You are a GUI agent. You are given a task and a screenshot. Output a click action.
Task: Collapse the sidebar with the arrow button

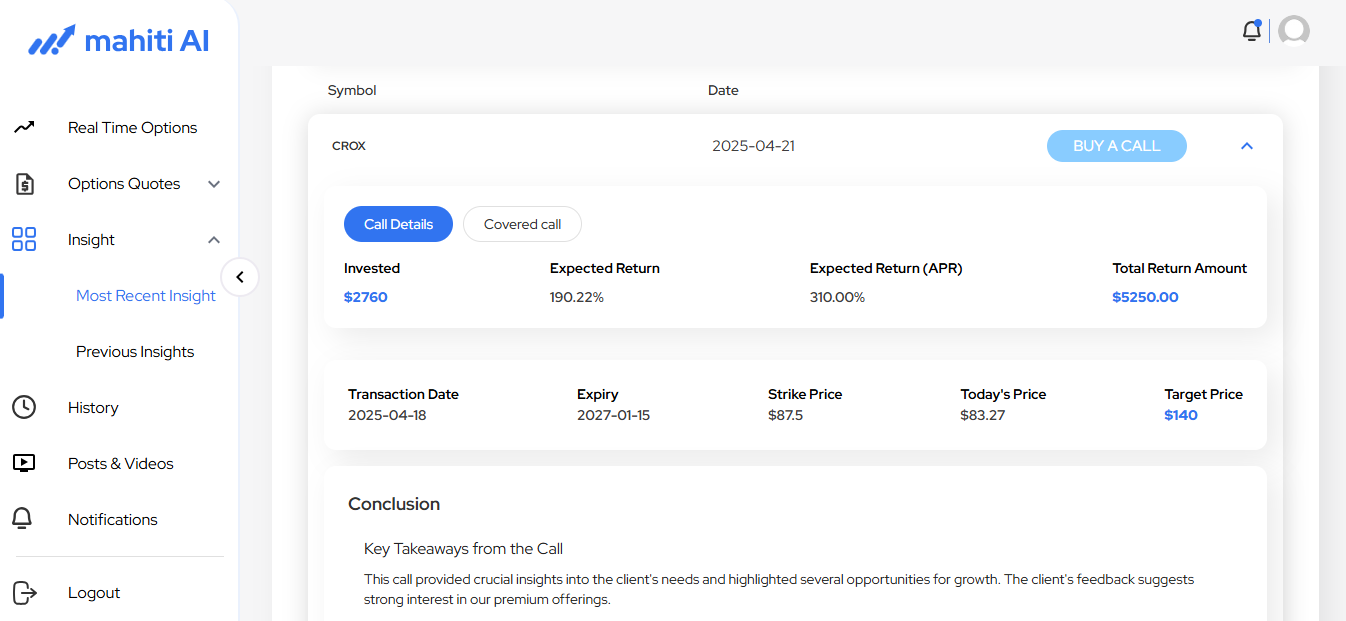240,277
